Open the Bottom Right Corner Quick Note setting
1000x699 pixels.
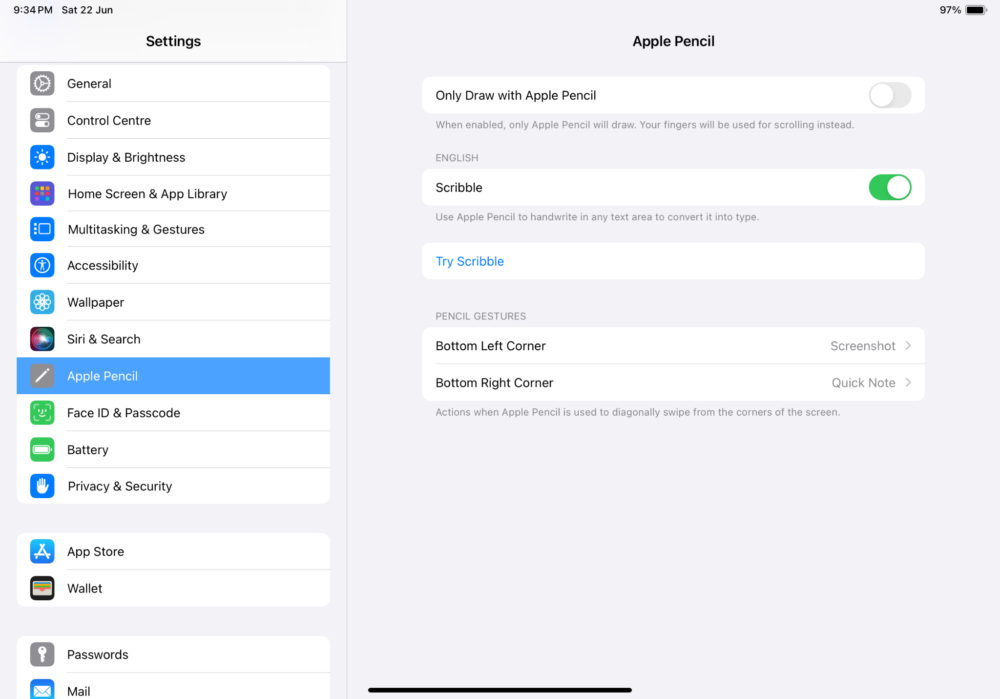tap(673, 382)
